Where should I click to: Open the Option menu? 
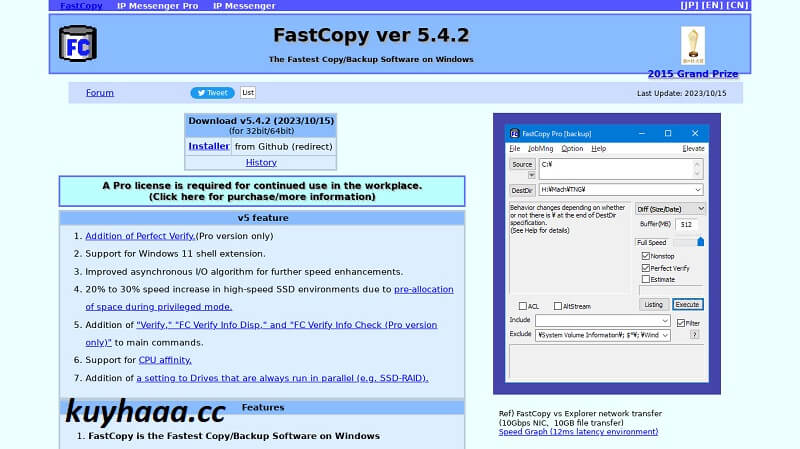tap(572, 148)
